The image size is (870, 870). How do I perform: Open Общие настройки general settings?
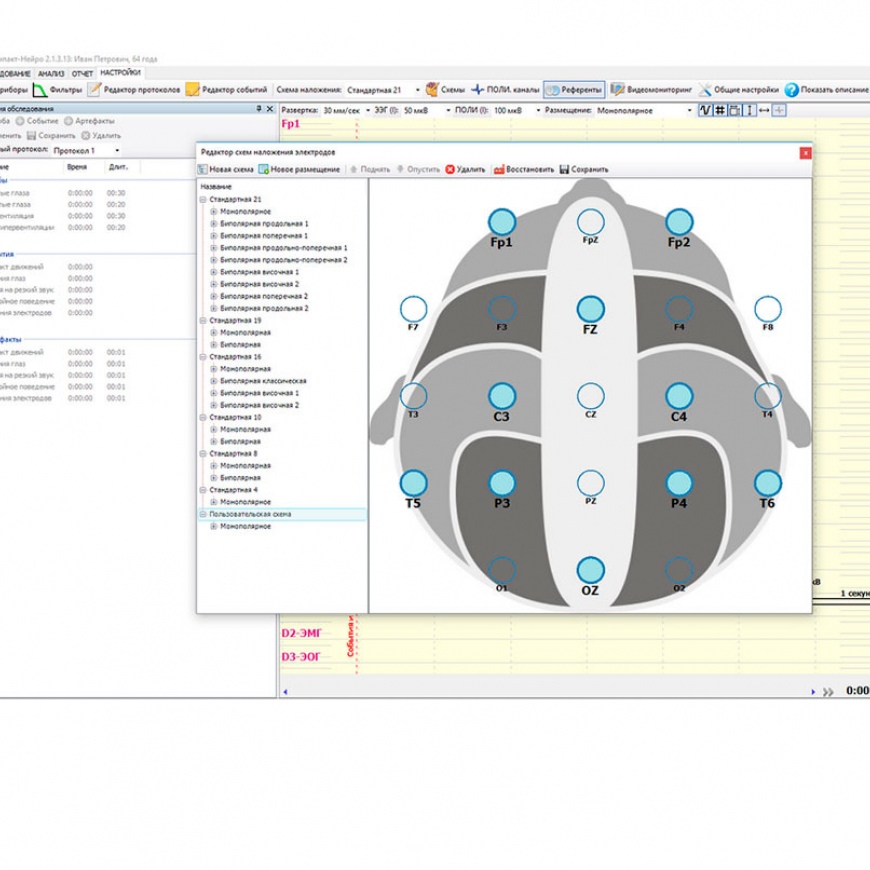pyautogui.click(x=739, y=89)
